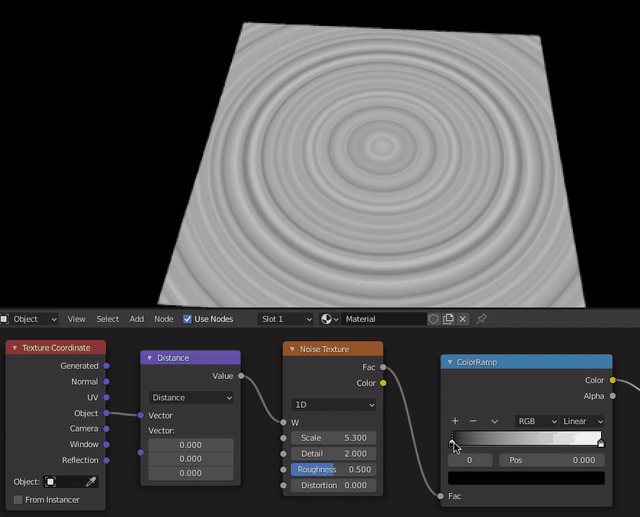
Task: Enable the From Instancer checkbox
Action: (18, 500)
